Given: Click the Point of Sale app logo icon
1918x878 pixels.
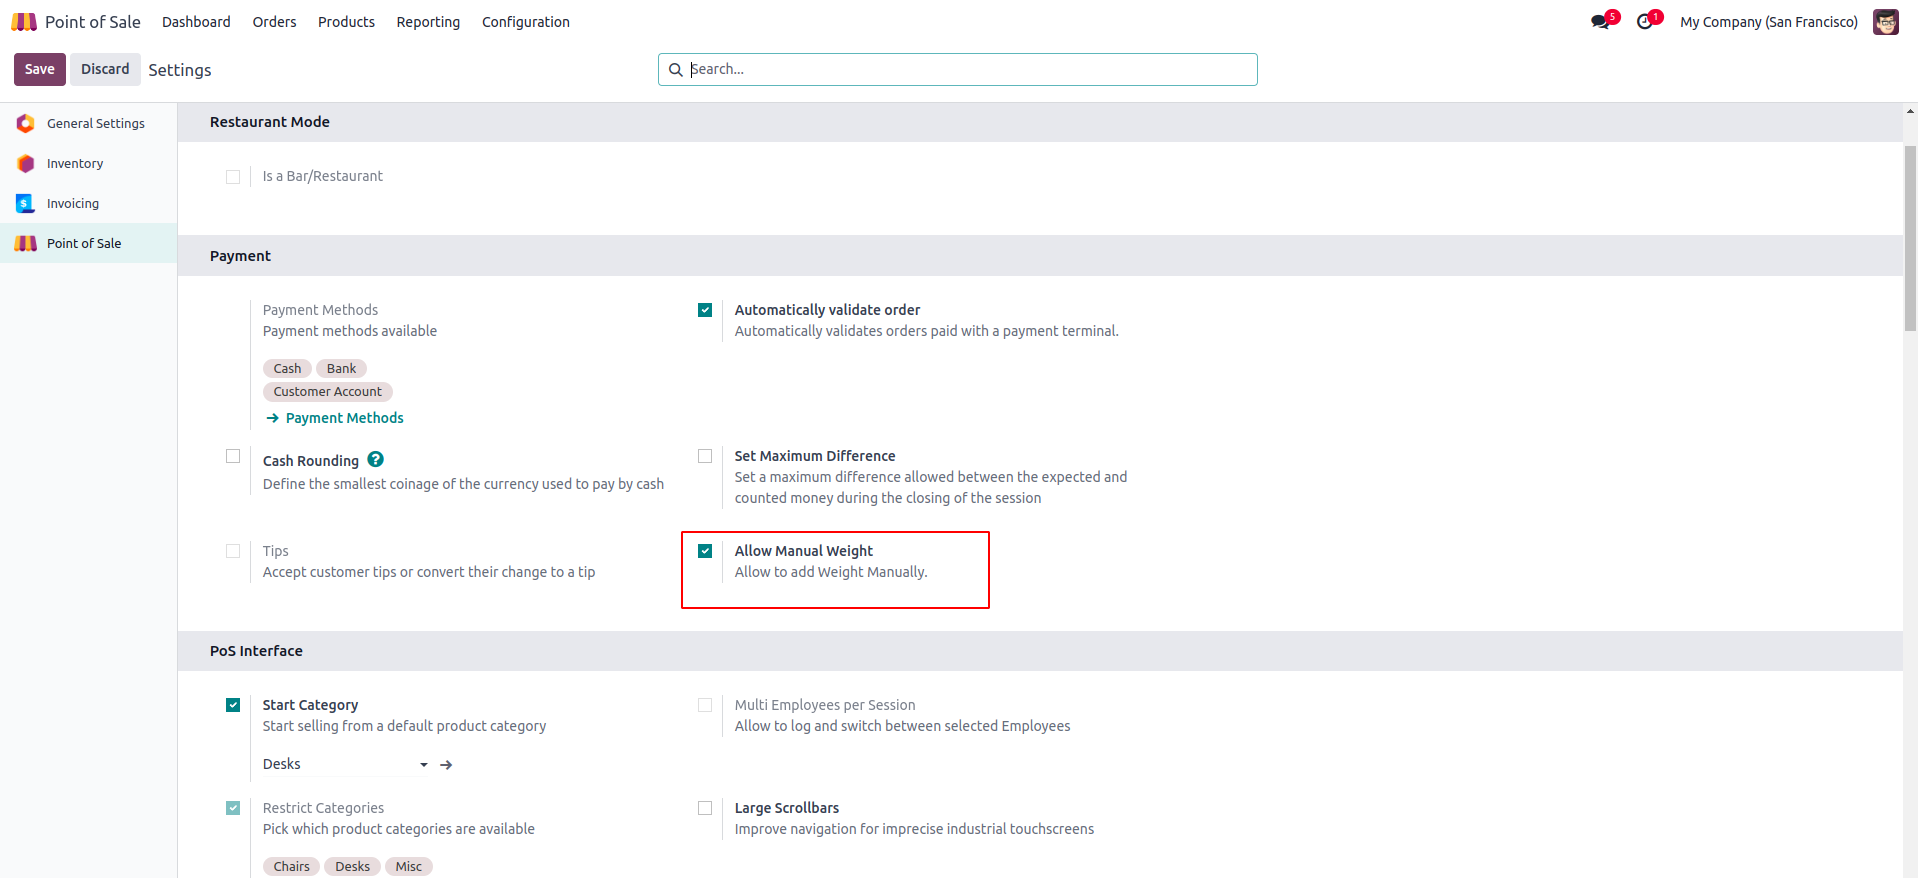Looking at the screenshot, I should (x=24, y=22).
